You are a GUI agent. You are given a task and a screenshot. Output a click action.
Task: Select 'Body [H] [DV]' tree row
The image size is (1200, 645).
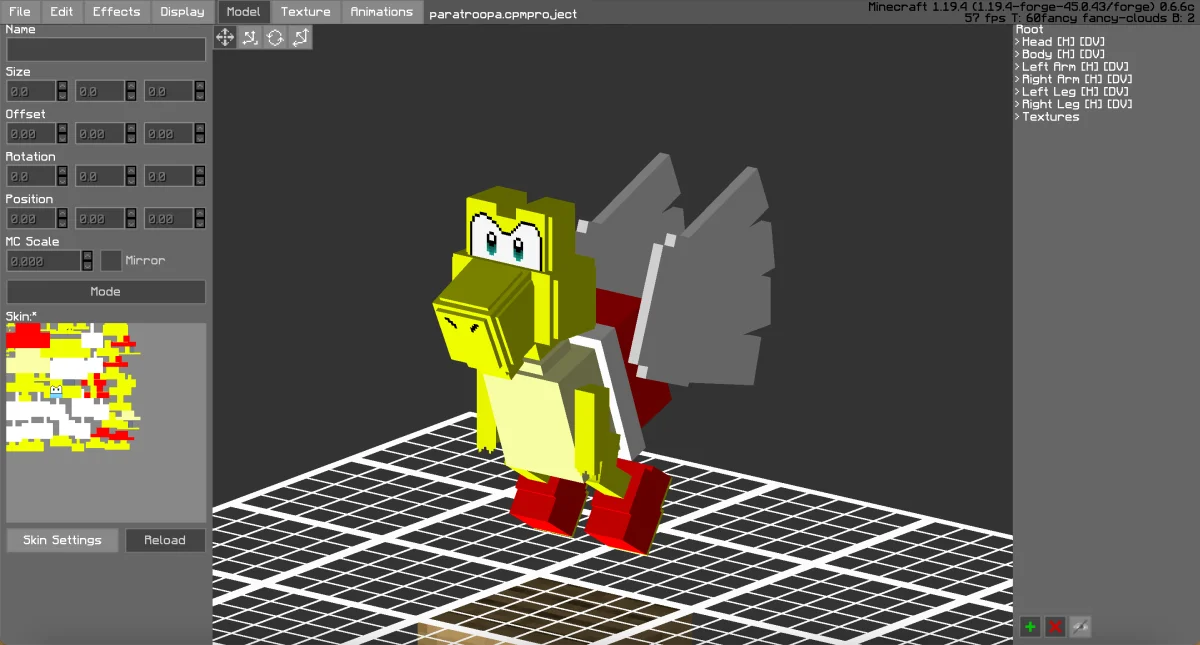click(x=1063, y=54)
